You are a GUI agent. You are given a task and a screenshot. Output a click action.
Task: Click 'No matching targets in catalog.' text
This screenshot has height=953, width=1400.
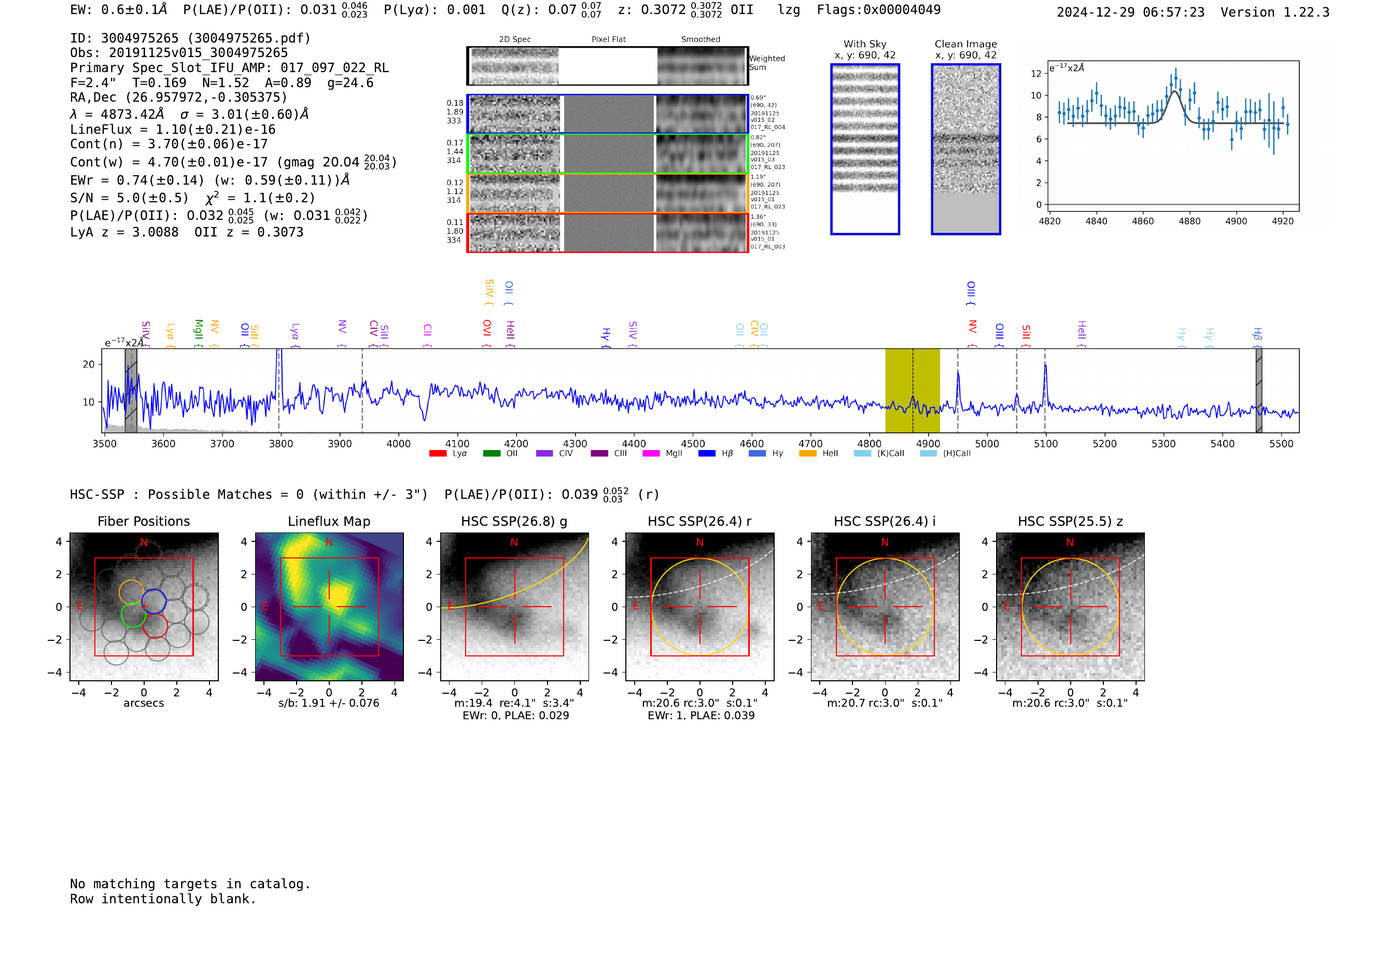[x=190, y=884]
